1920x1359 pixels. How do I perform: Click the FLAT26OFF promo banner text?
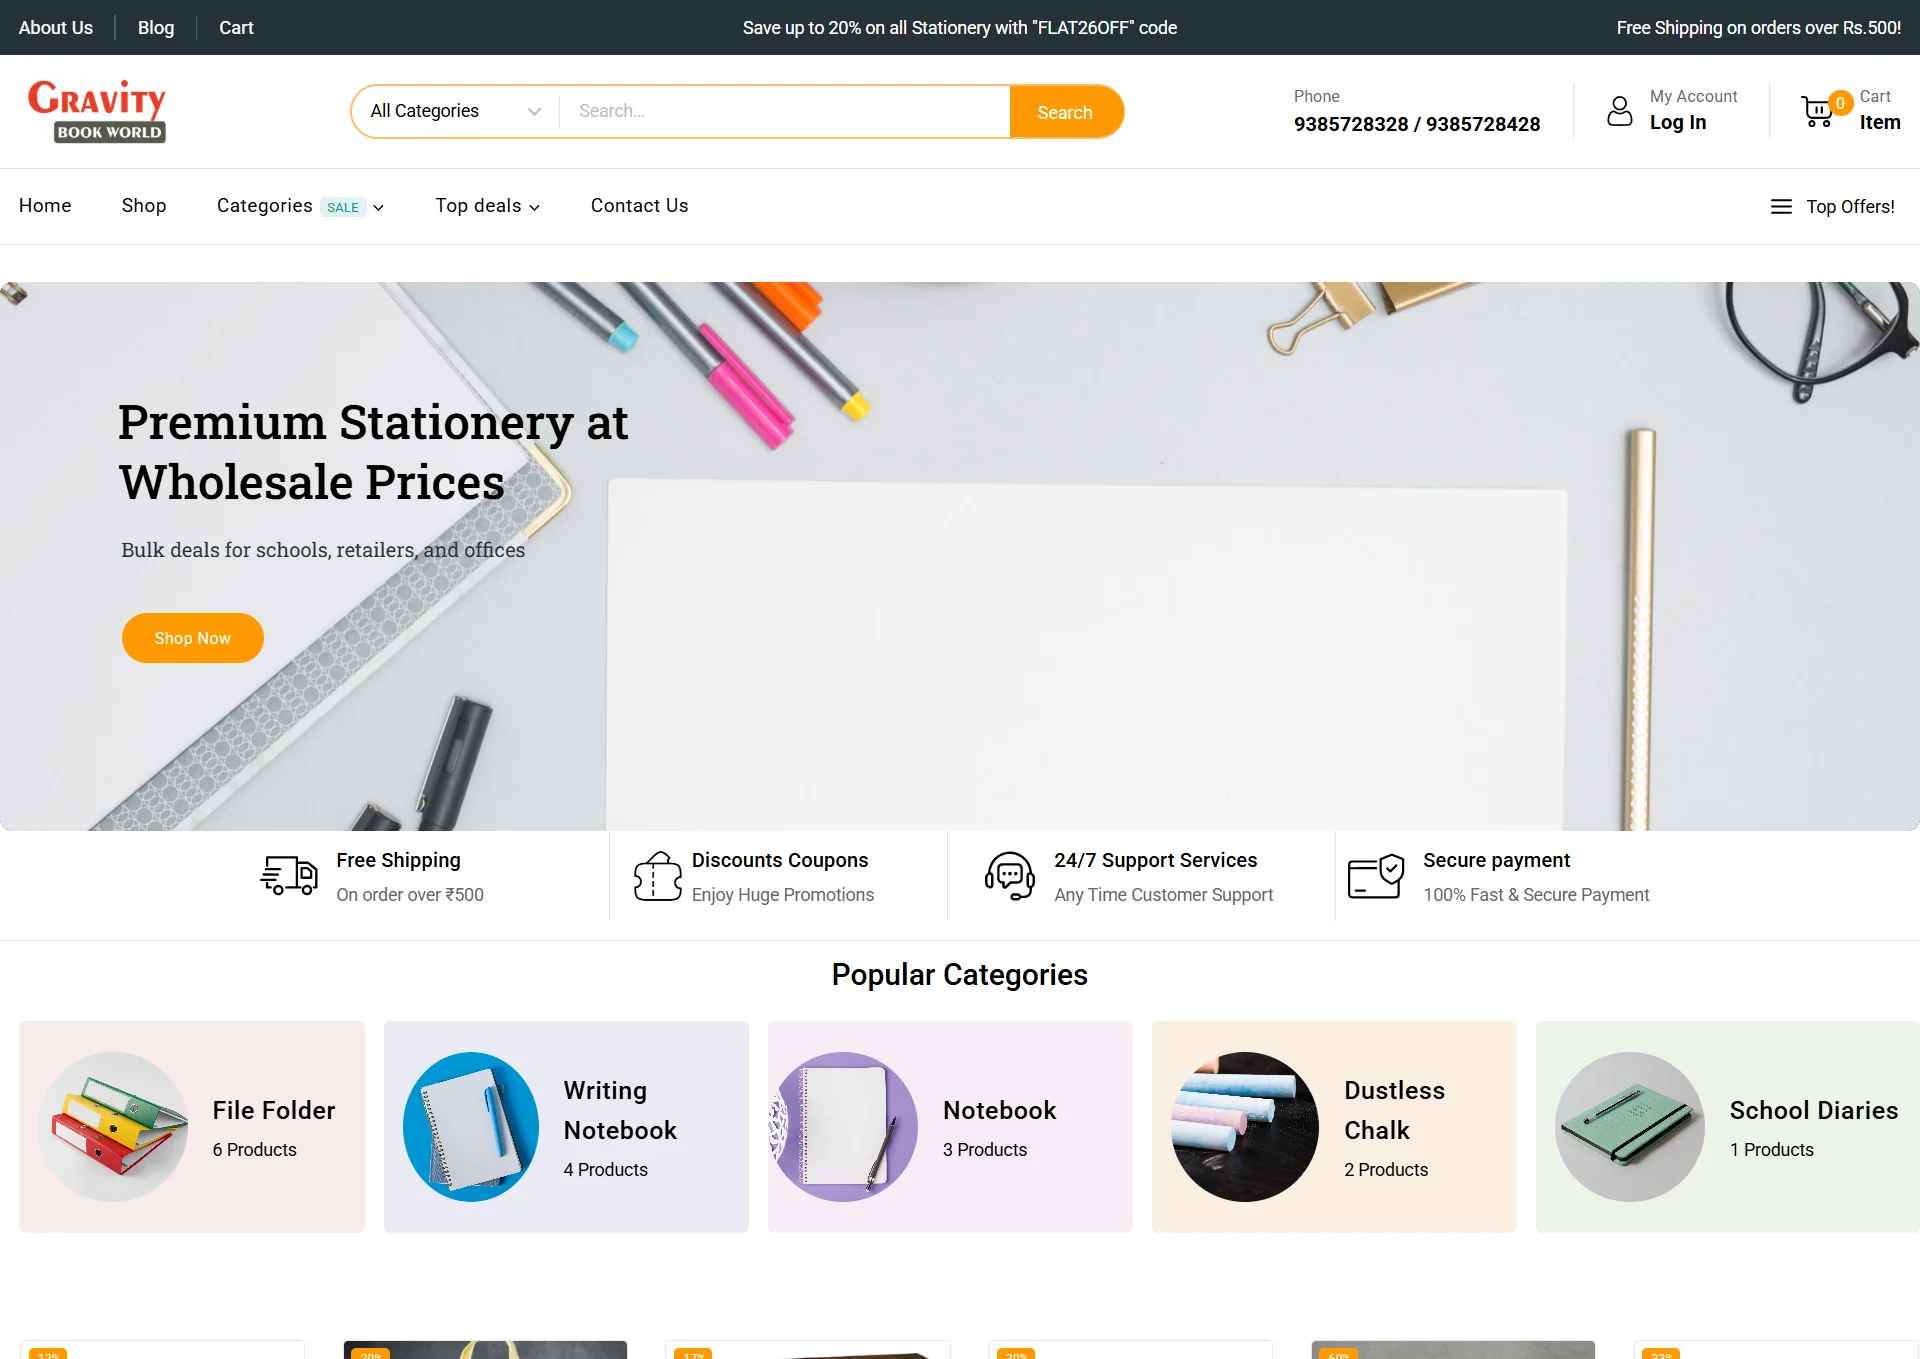960,28
